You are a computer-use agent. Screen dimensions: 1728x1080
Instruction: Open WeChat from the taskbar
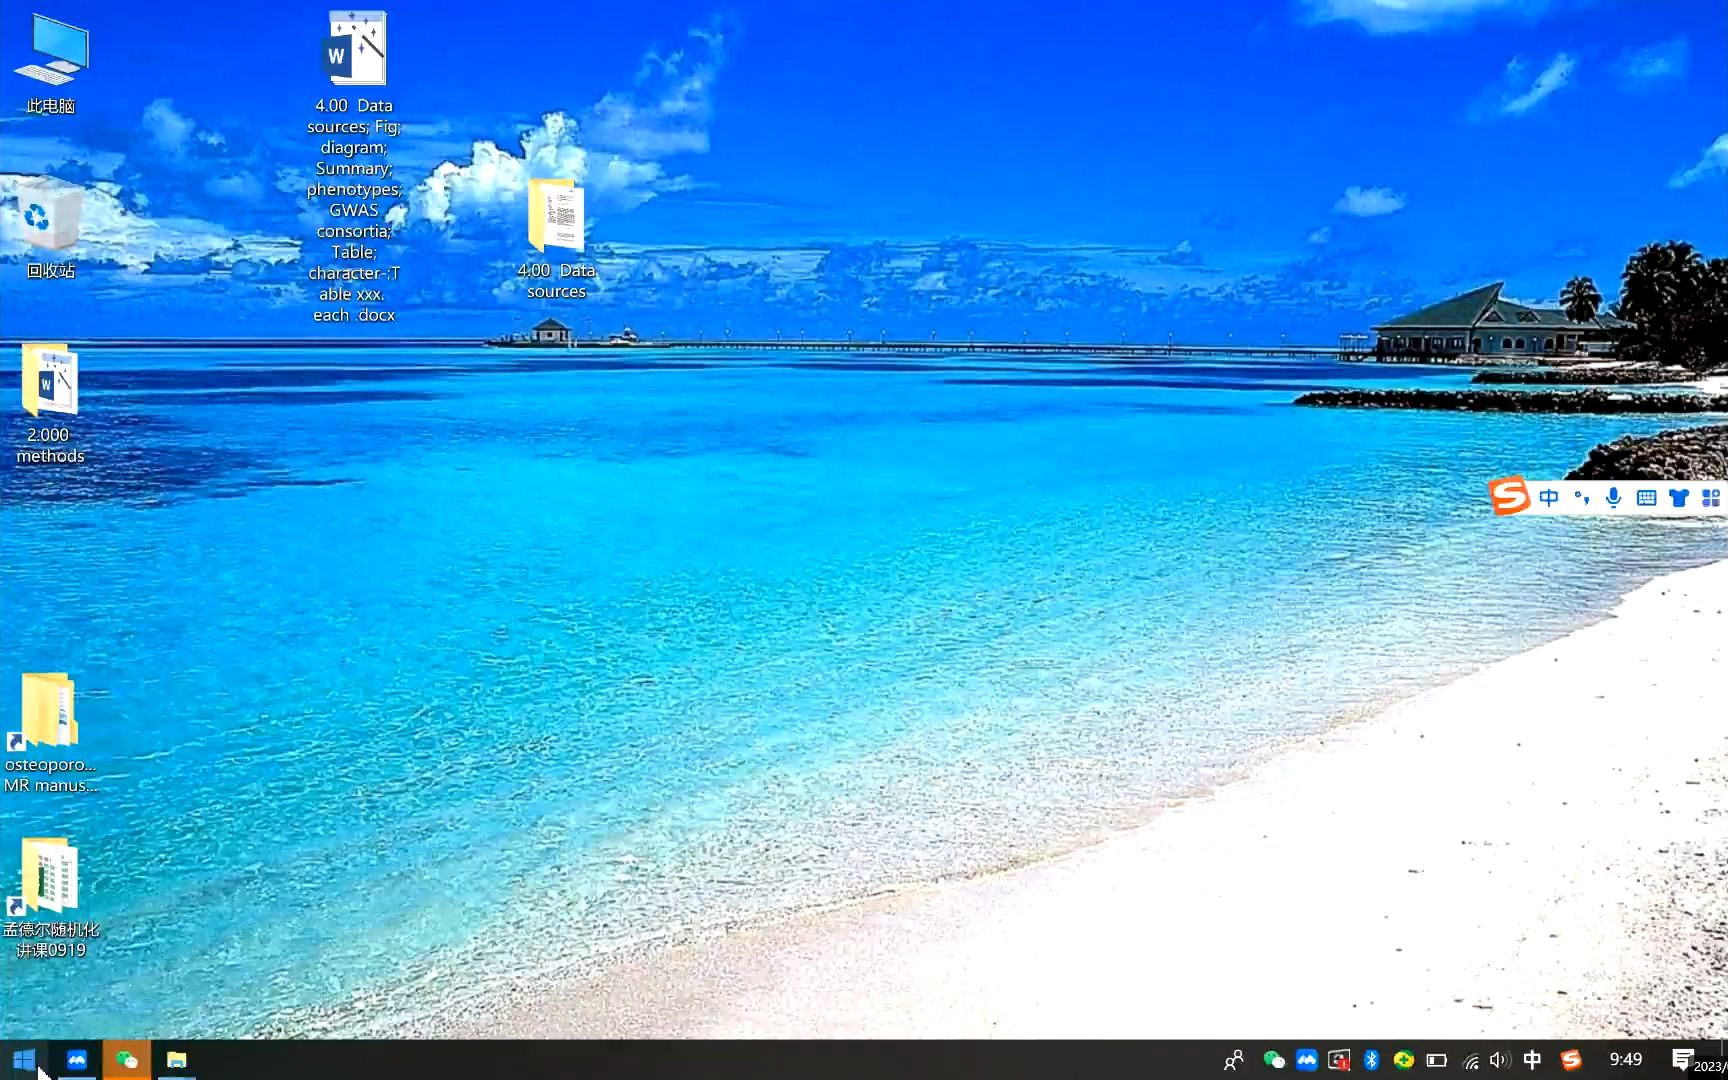click(x=127, y=1060)
